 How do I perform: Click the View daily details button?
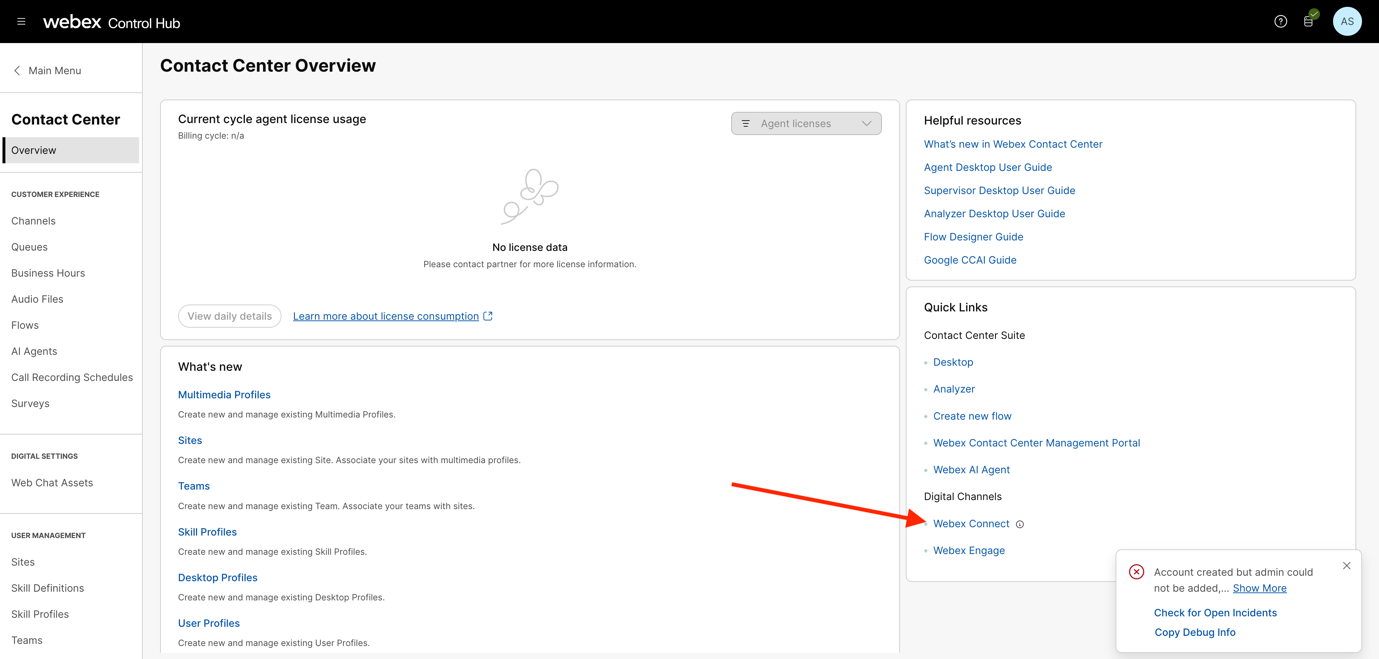[x=229, y=316]
